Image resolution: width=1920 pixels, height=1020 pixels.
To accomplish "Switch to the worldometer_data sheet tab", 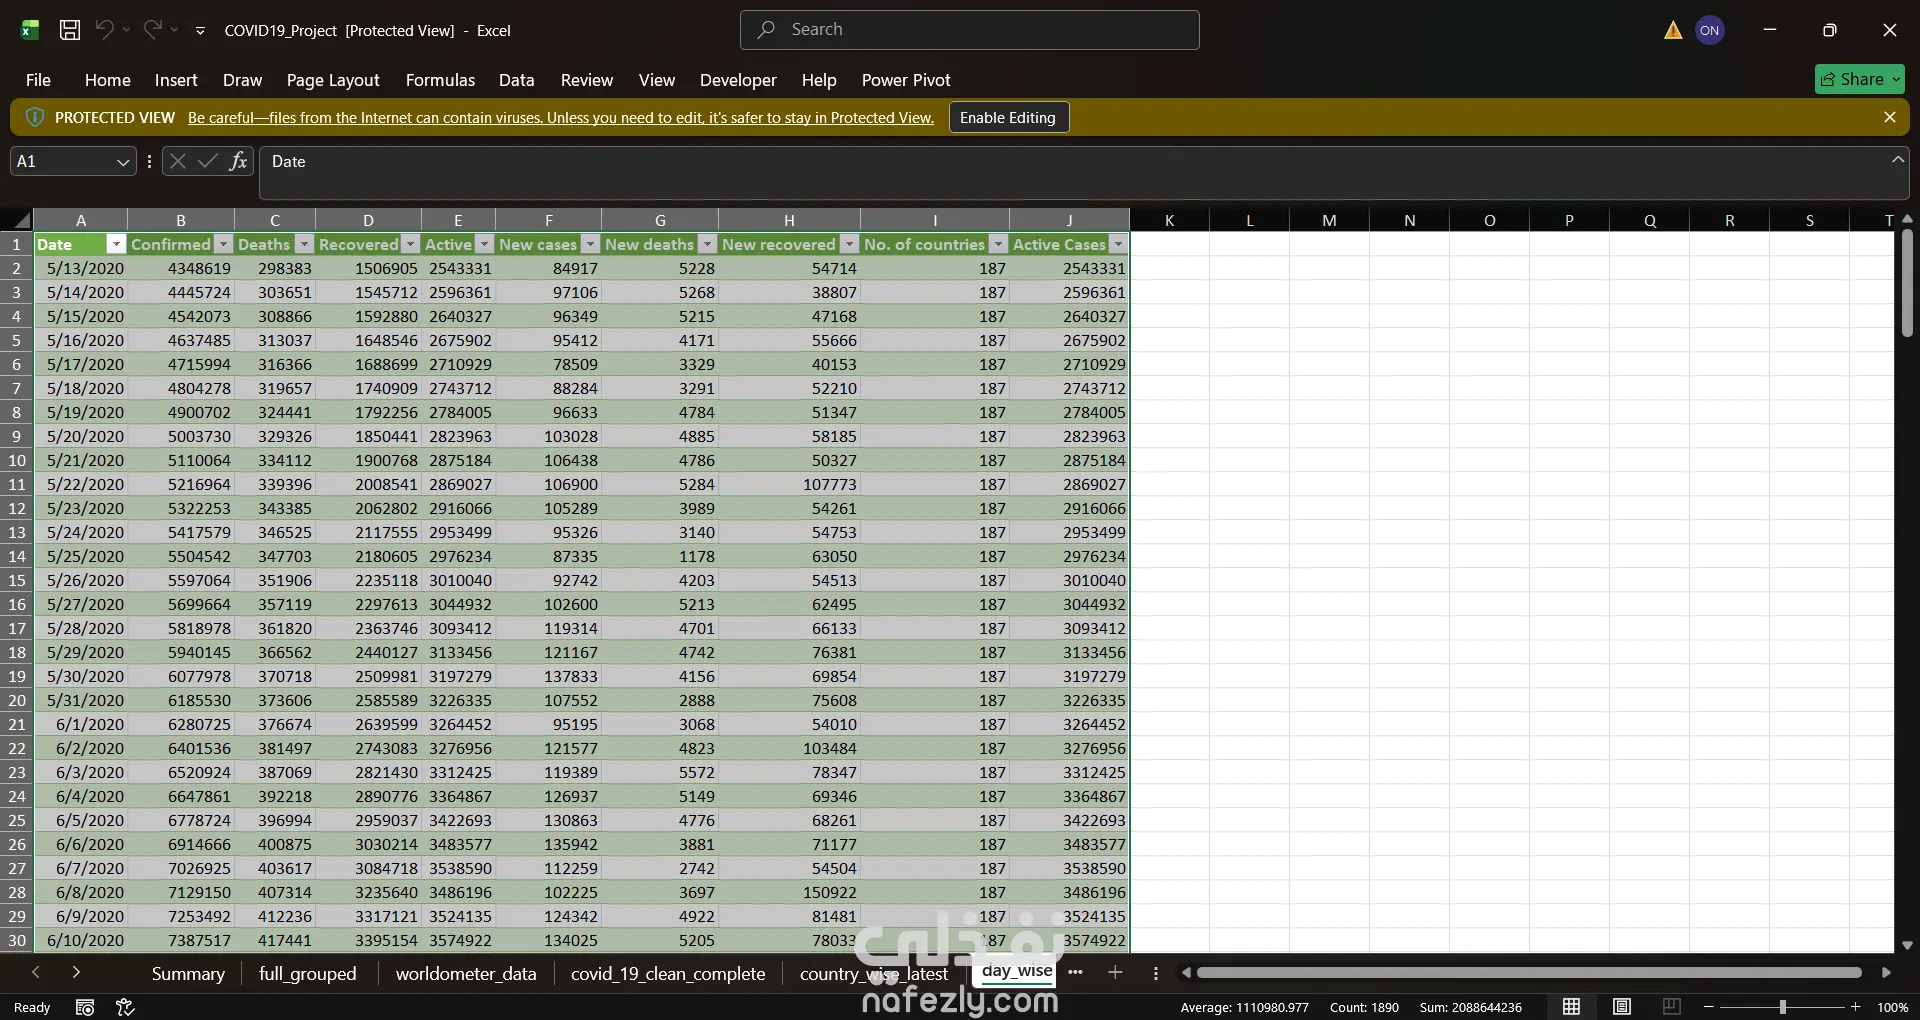I will click(x=466, y=973).
